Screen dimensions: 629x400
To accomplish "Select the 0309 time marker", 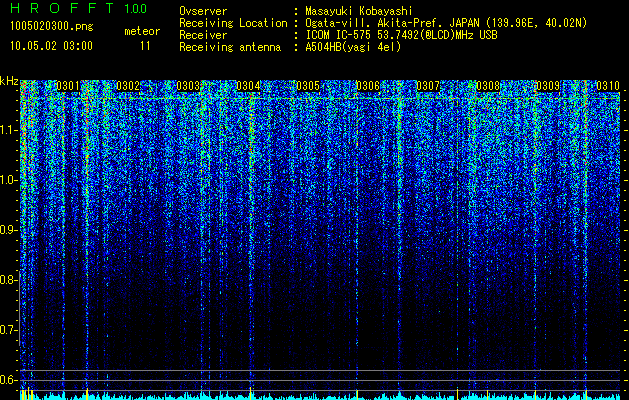I will tap(548, 86).
